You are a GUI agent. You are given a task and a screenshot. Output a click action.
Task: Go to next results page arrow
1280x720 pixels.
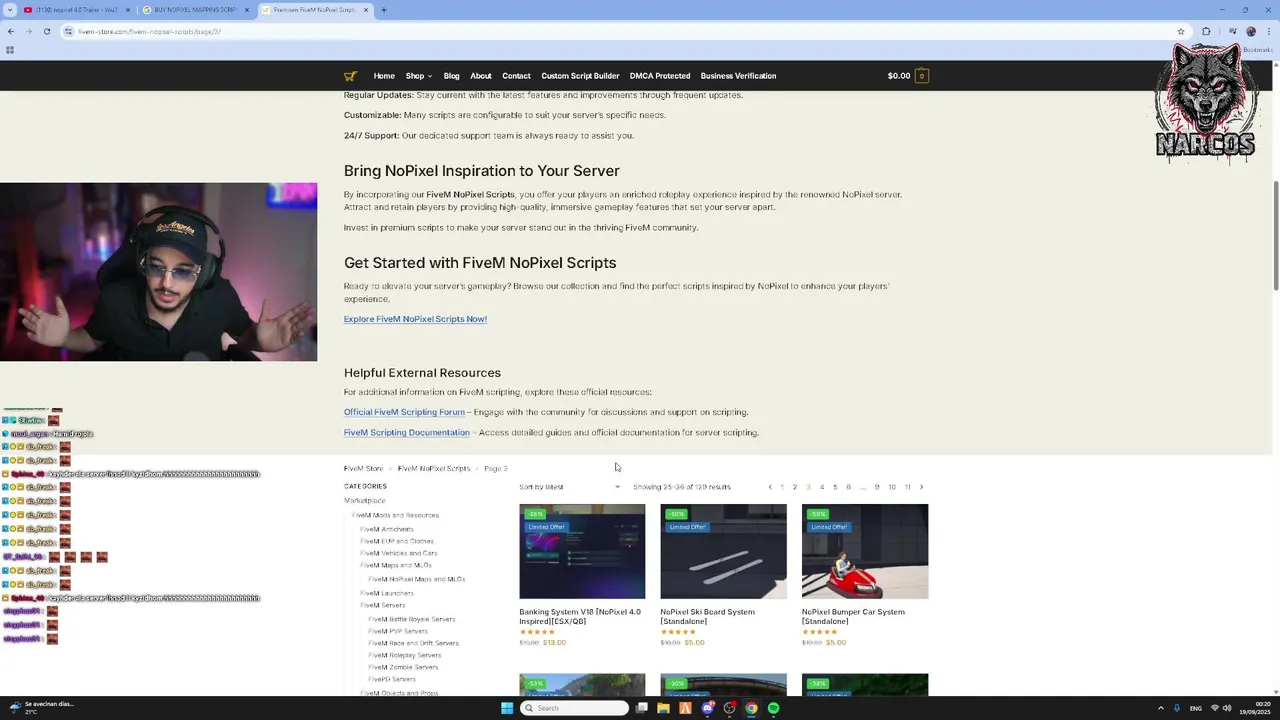click(921, 487)
